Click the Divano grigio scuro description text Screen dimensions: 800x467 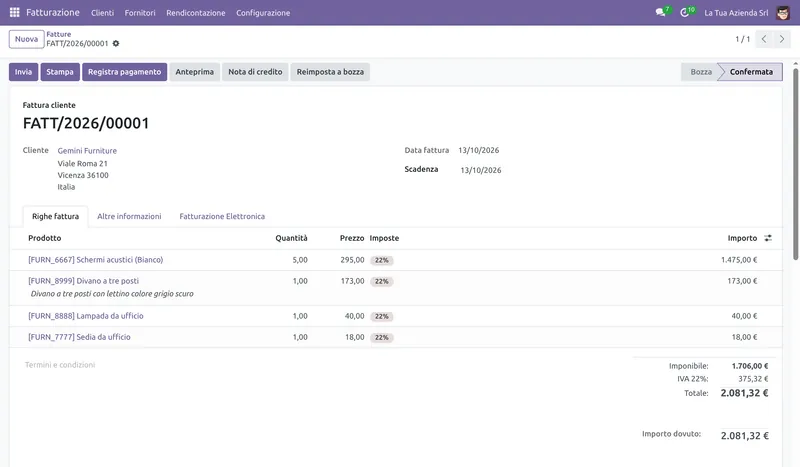click(112, 294)
